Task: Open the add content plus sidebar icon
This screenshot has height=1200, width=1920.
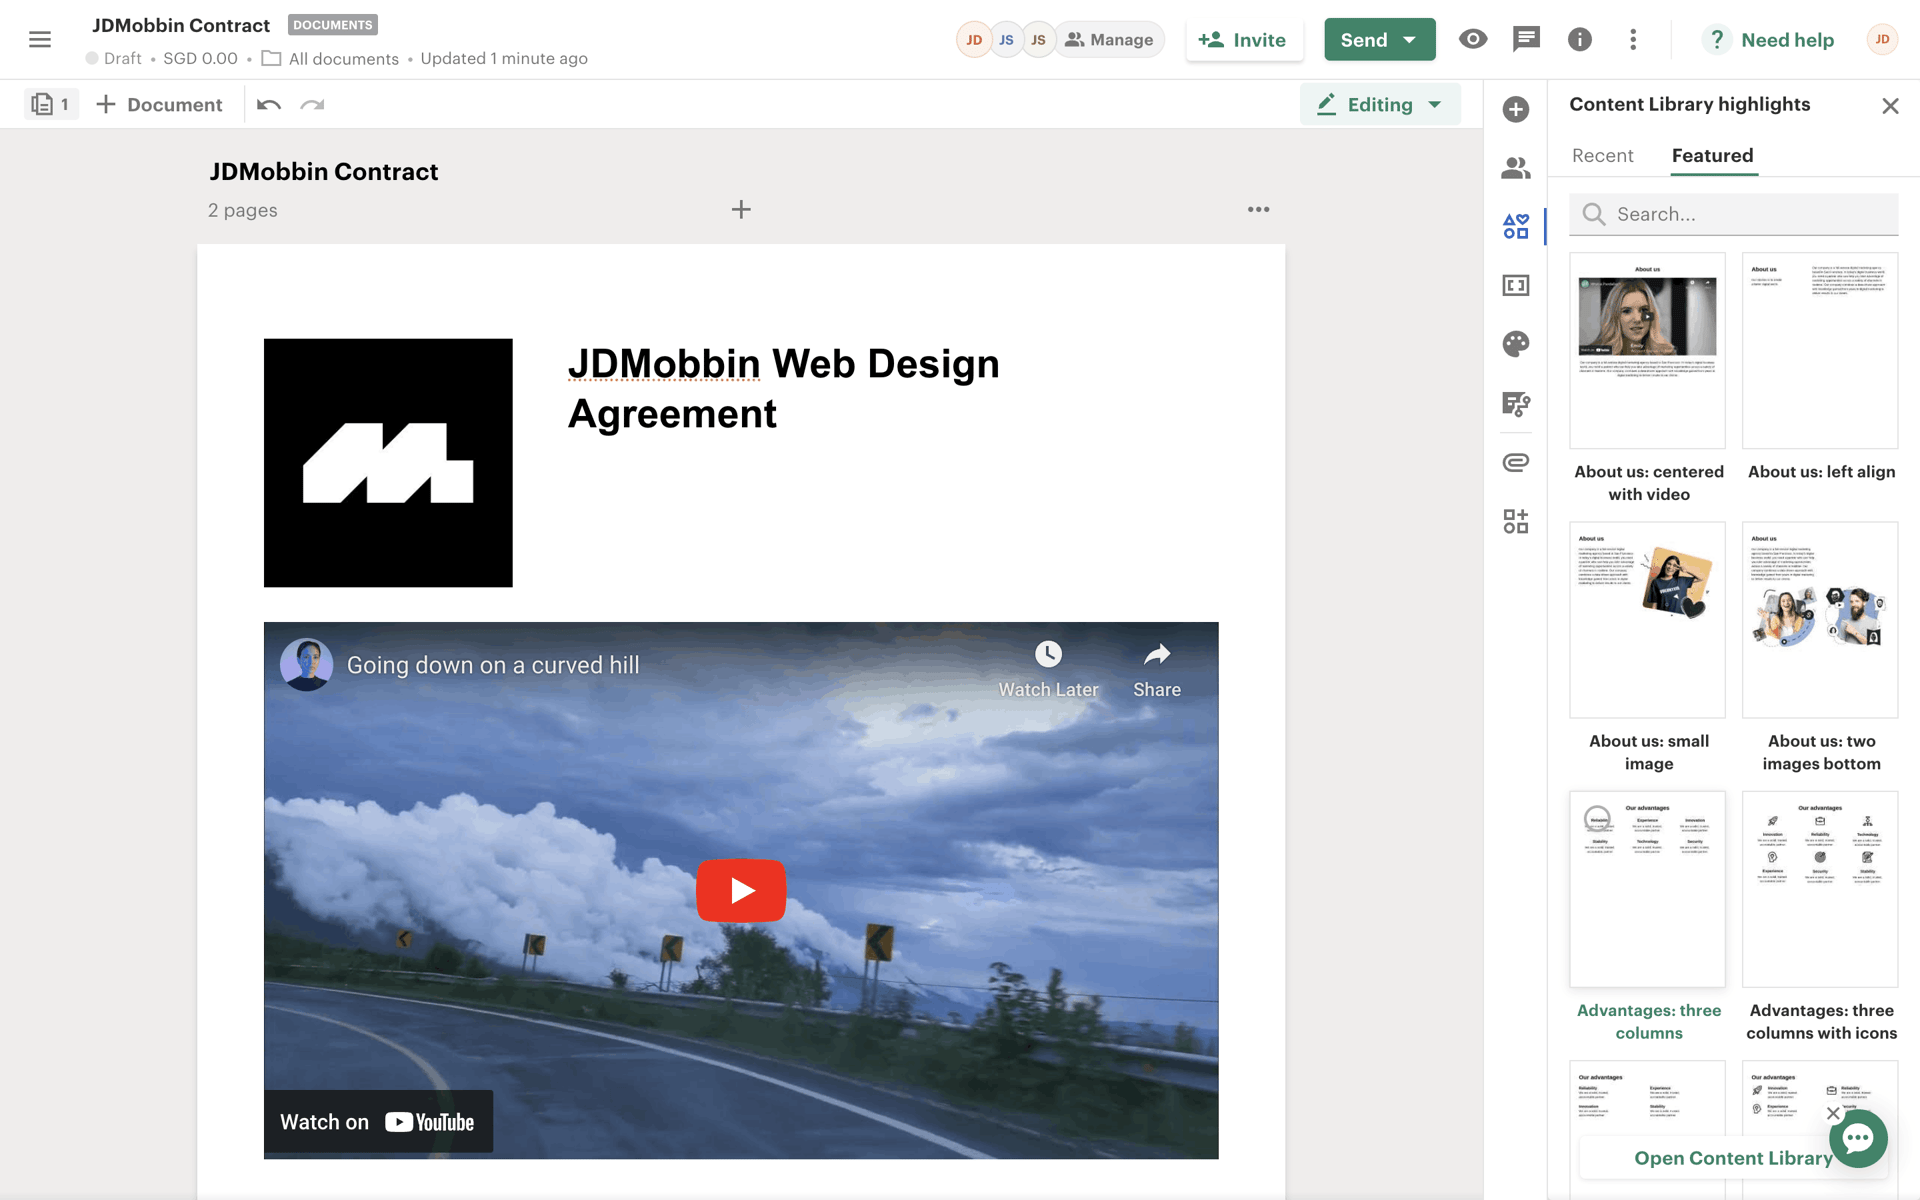Action: click(x=1516, y=109)
